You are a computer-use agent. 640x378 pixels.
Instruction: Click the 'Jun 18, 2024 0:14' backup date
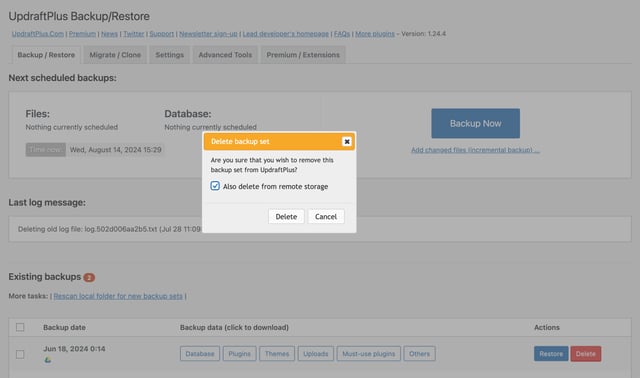[x=74, y=349]
